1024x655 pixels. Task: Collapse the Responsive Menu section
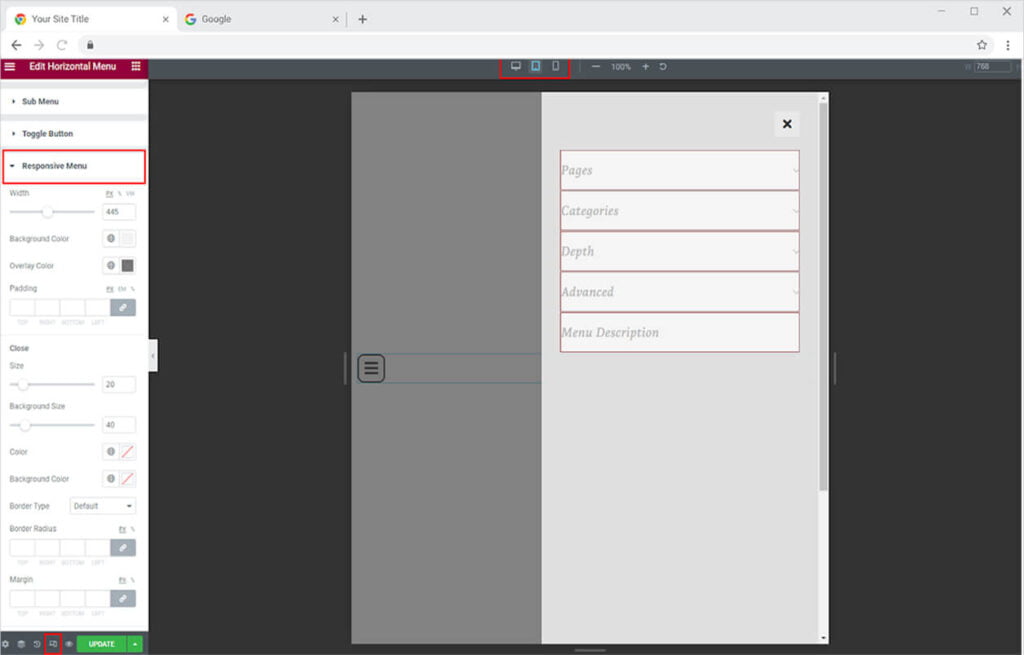click(x=54, y=166)
